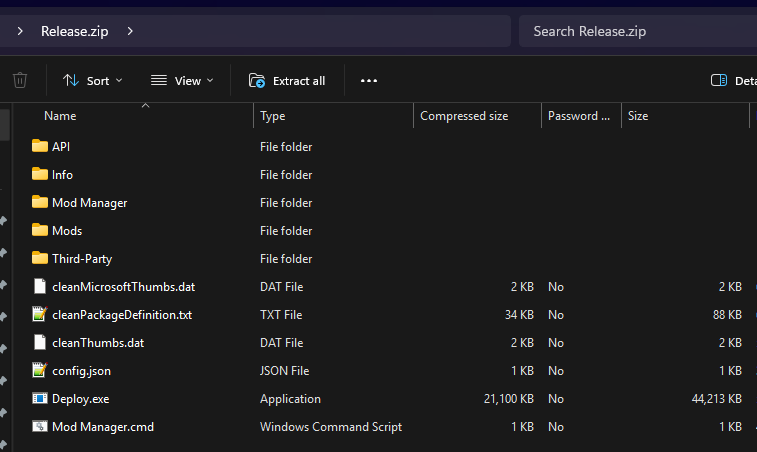
Task: Click the Search Release.zip field
Action: click(635, 31)
